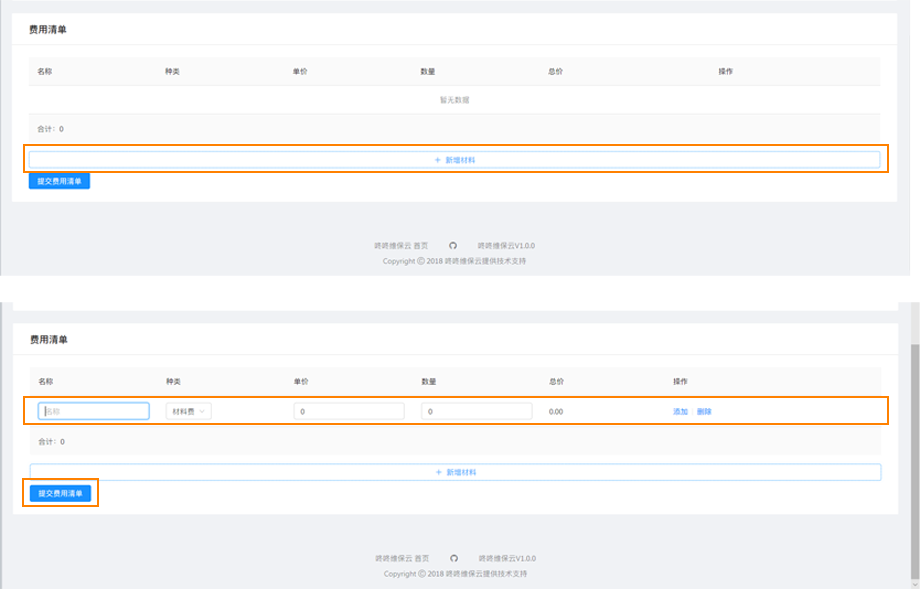This screenshot has height=589, width=920.
Task: Click the 暂无数据 empty table placeholder
Action: click(454, 100)
